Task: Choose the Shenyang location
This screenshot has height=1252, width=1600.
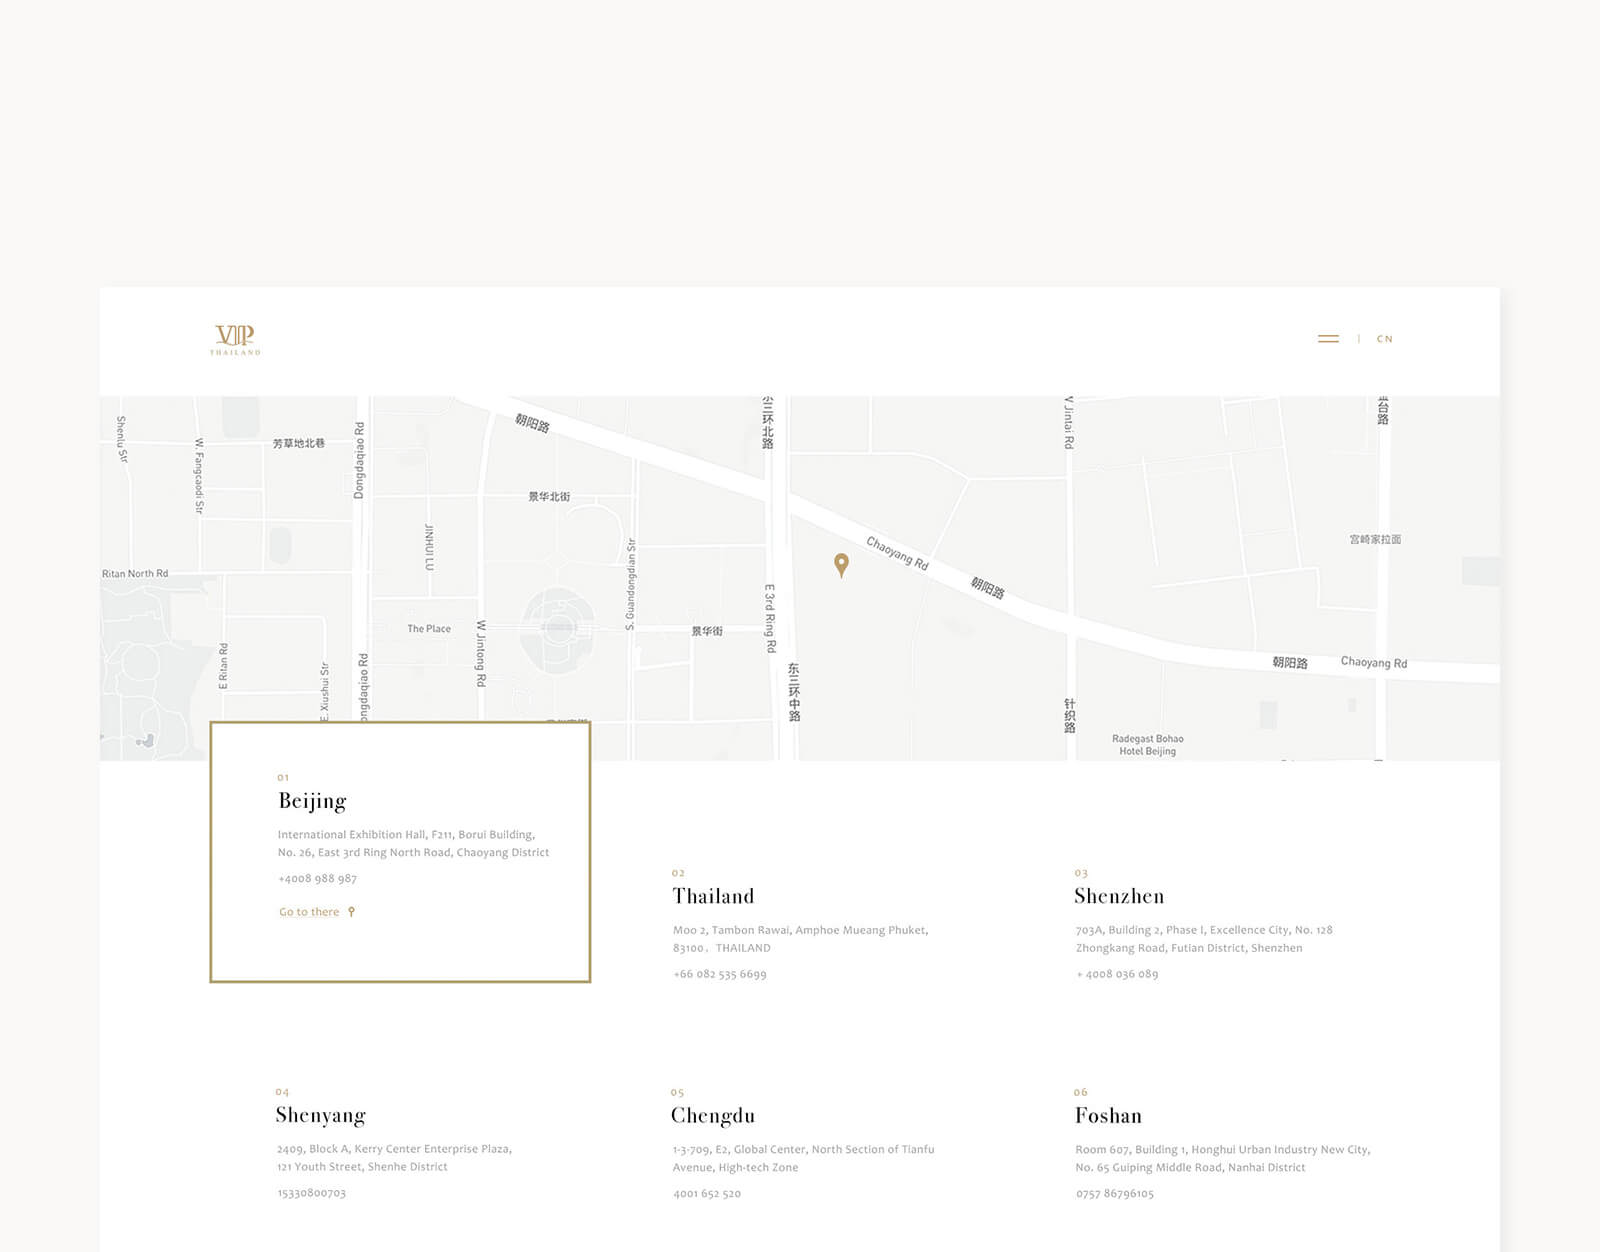Action: click(x=321, y=1115)
